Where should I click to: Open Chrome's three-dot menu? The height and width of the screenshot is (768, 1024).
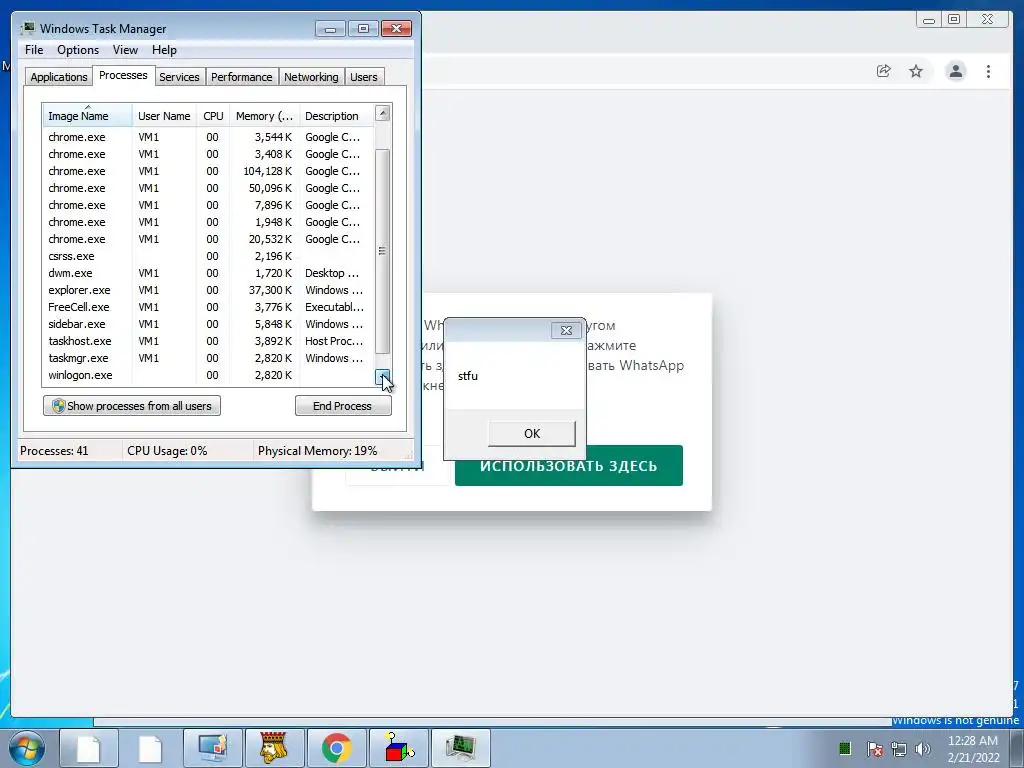[988, 71]
